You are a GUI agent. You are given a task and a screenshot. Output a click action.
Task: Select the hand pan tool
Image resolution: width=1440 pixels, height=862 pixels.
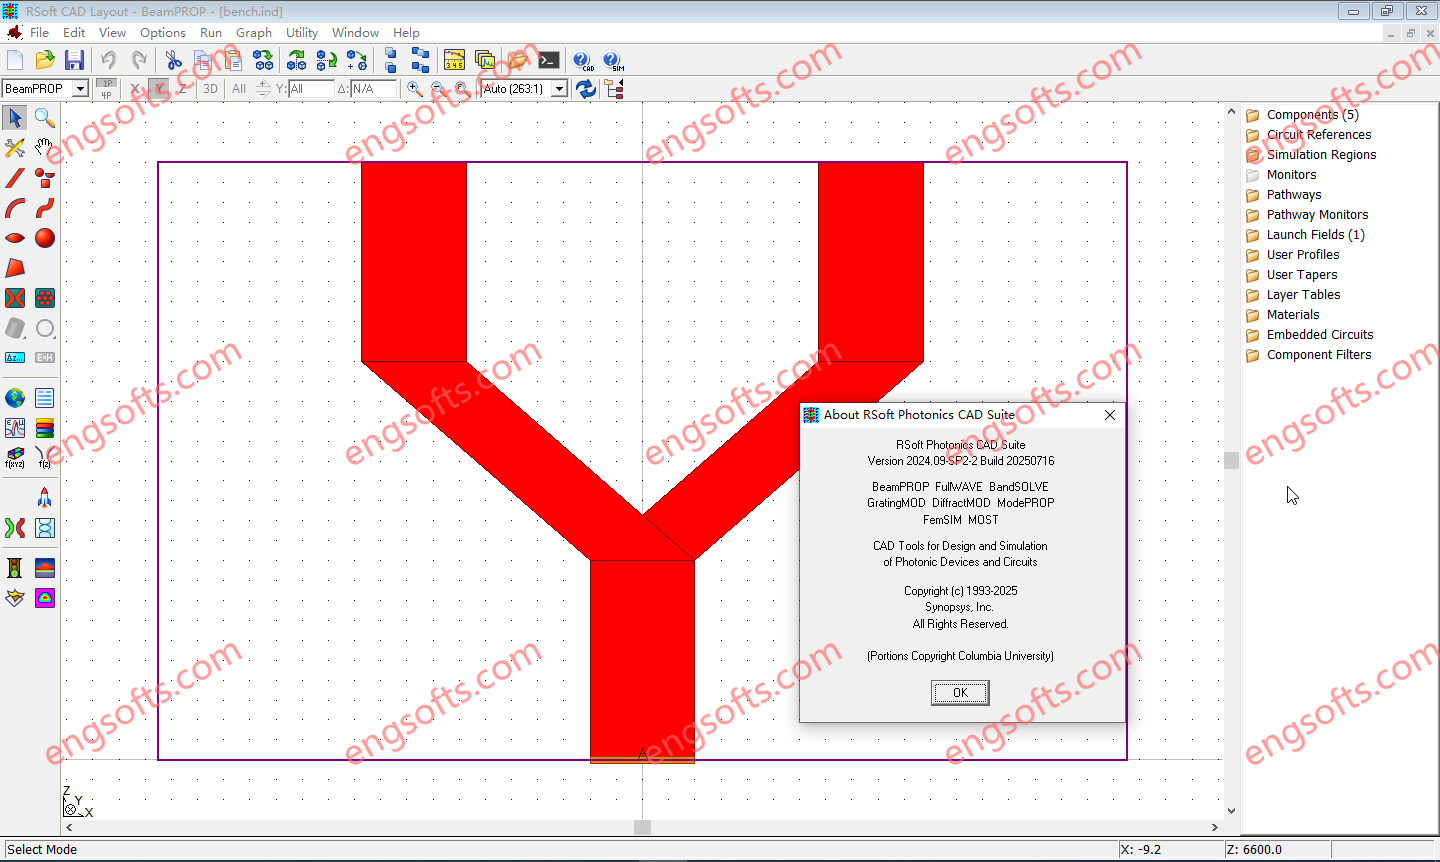coord(45,148)
